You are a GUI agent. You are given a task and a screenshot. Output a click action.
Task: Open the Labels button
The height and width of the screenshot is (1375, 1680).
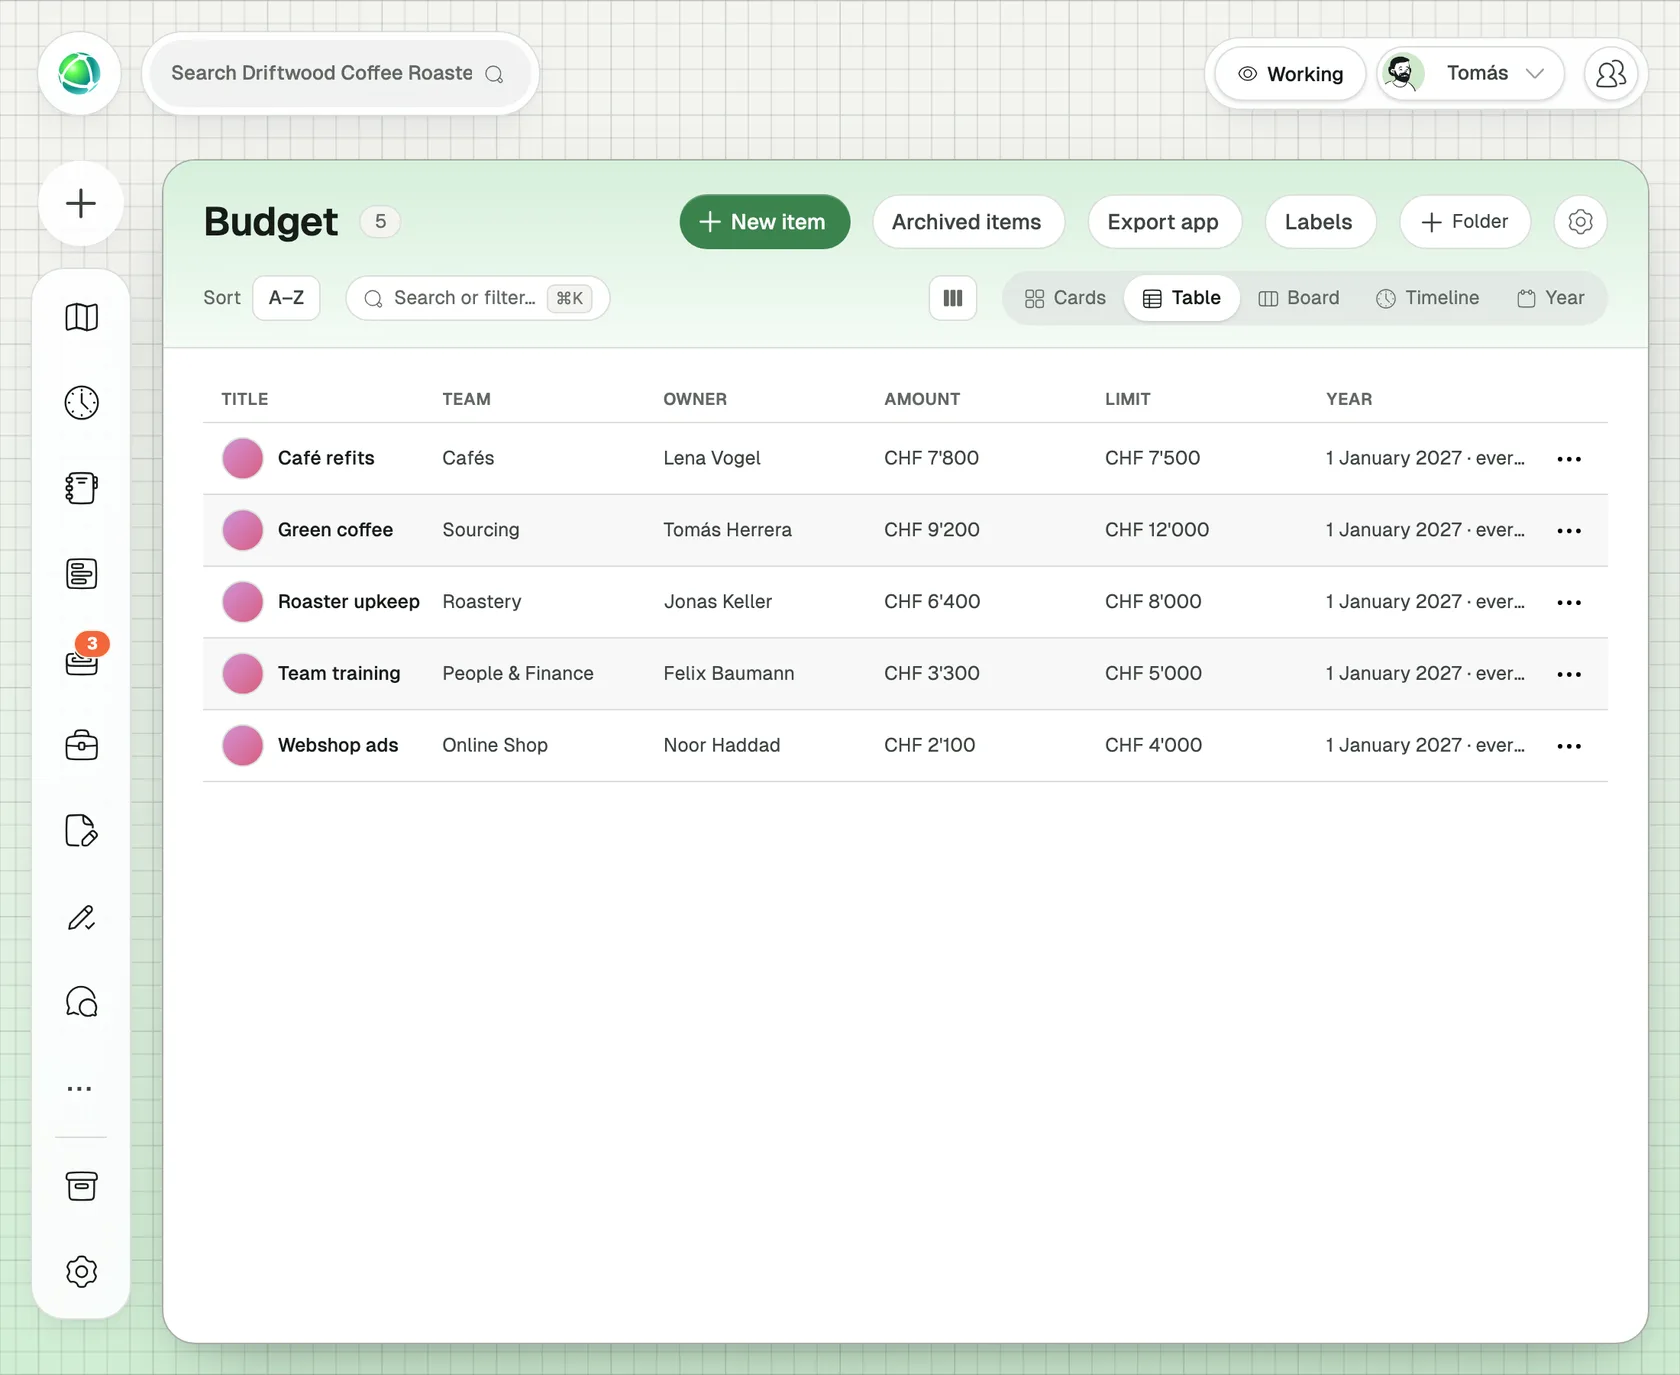[x=1319, y=222]
